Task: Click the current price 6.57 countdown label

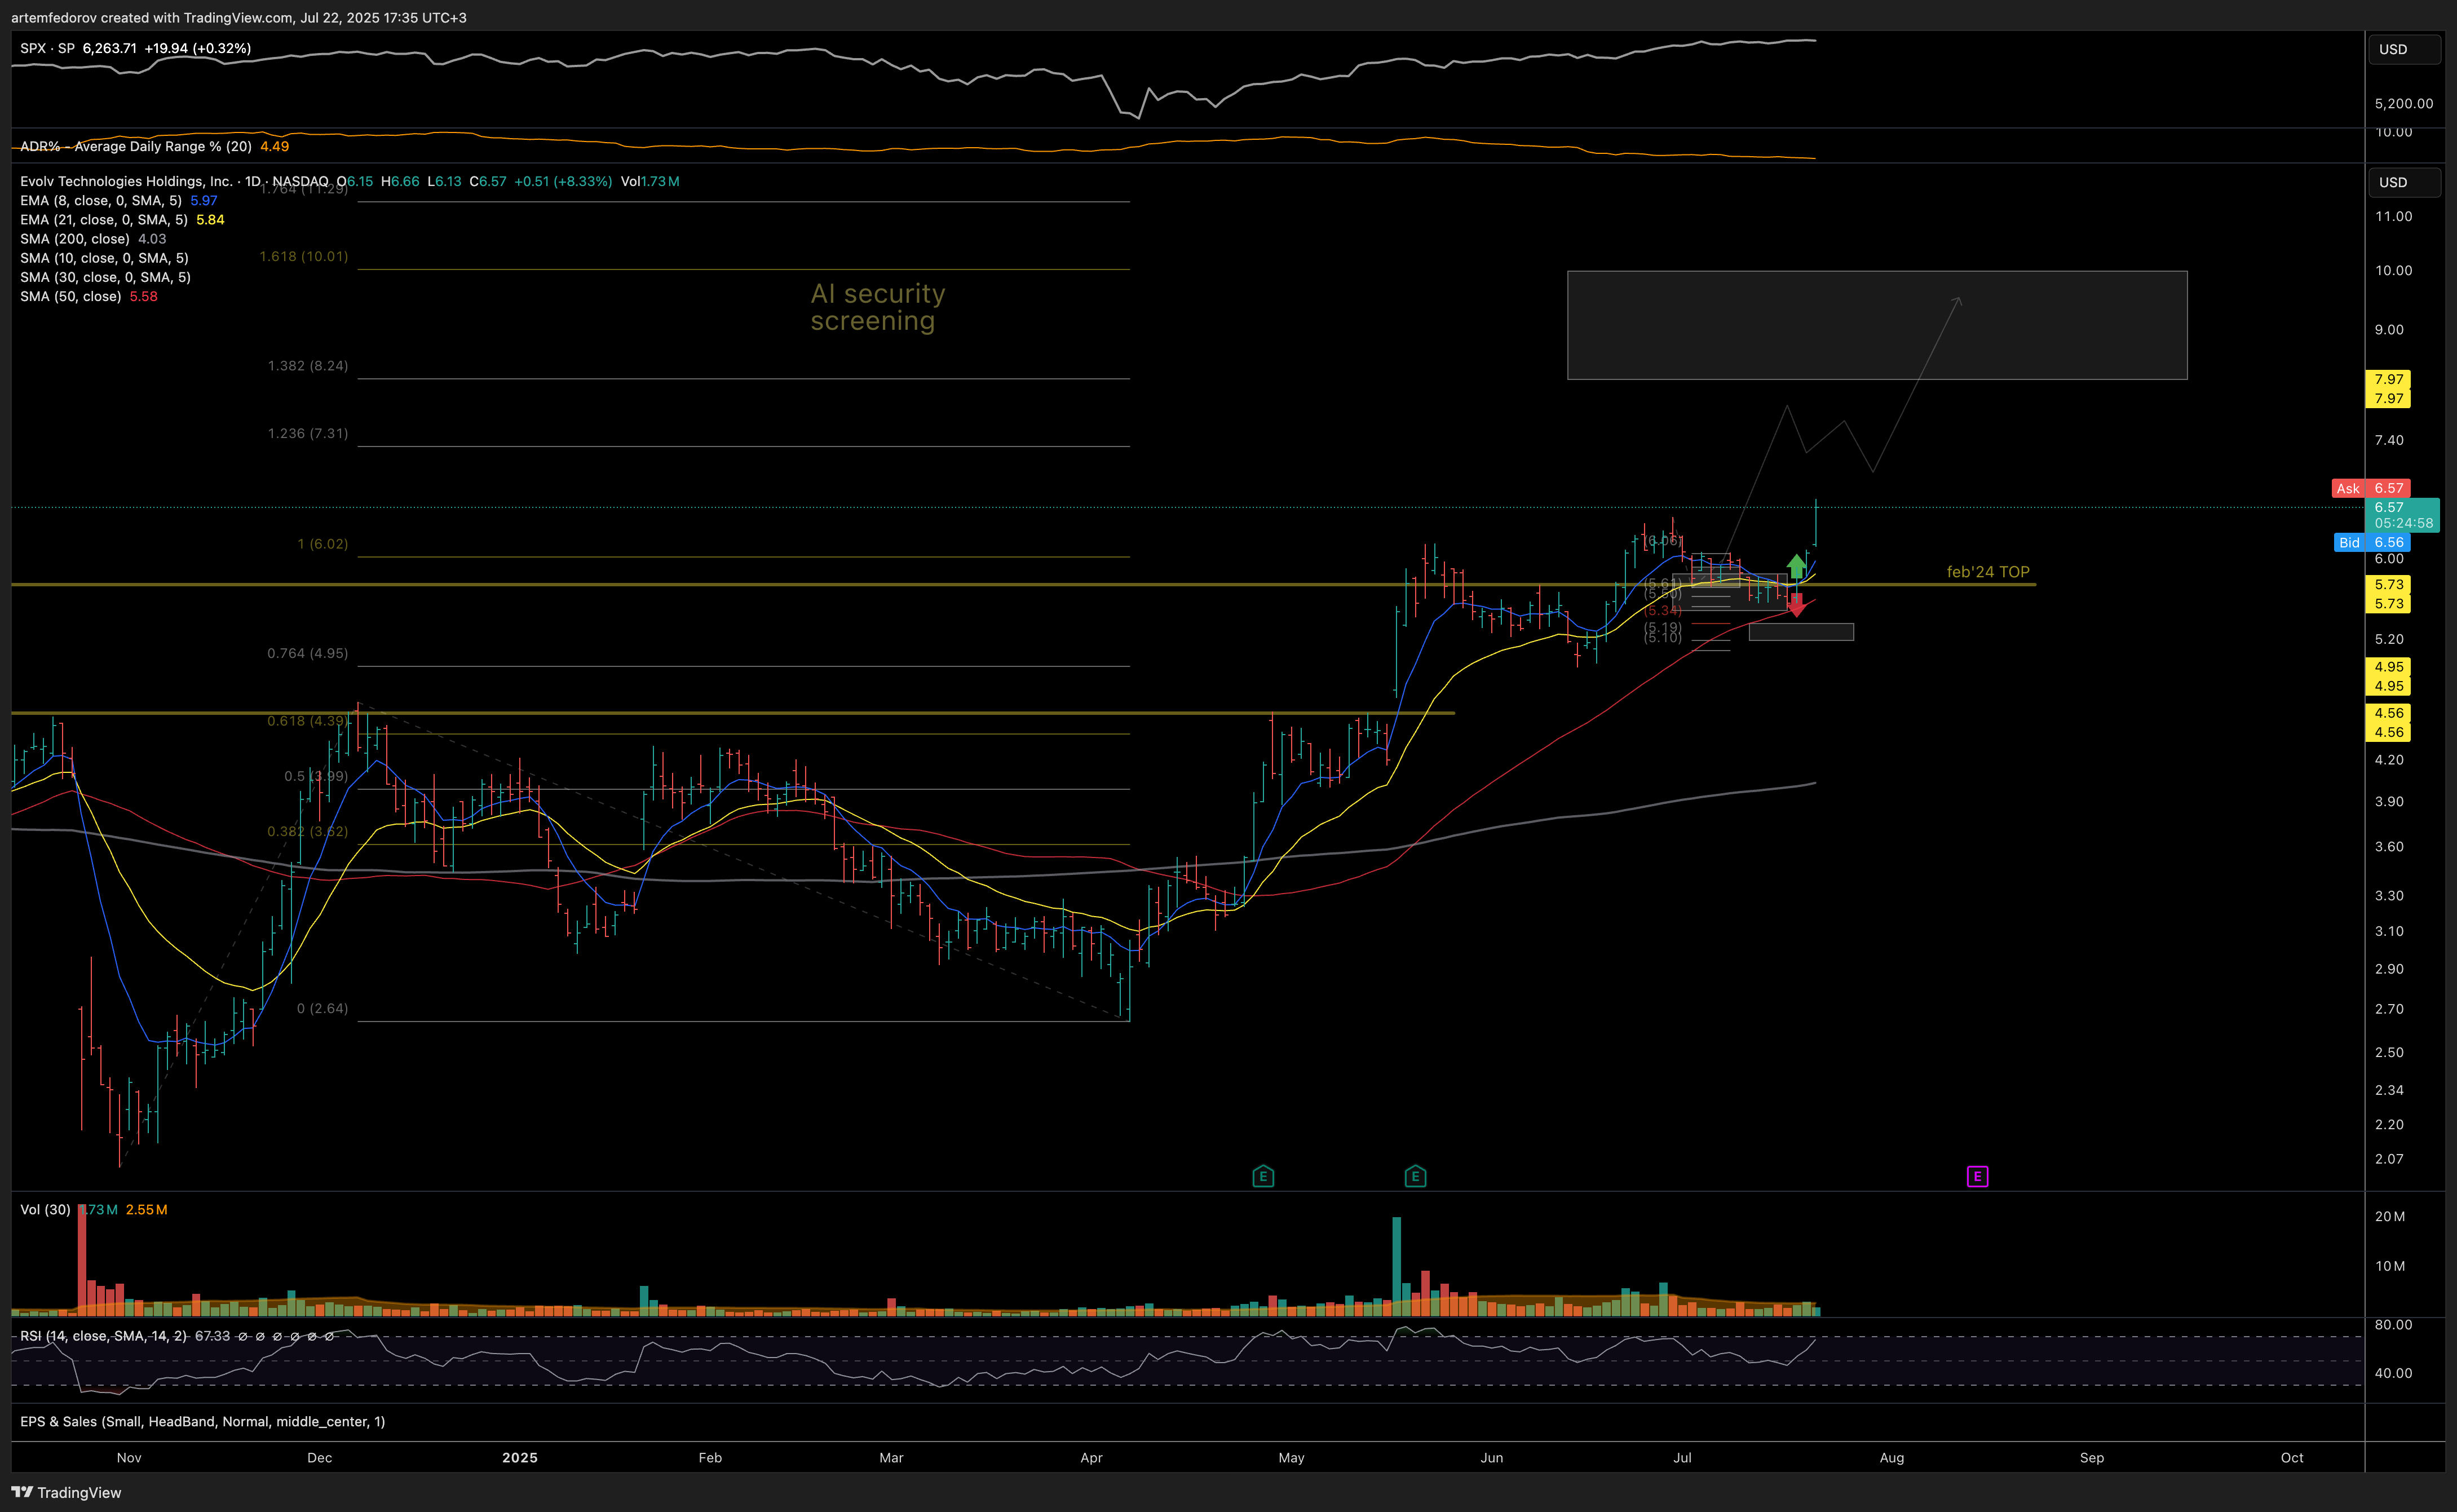Action: coord(2403,515)
